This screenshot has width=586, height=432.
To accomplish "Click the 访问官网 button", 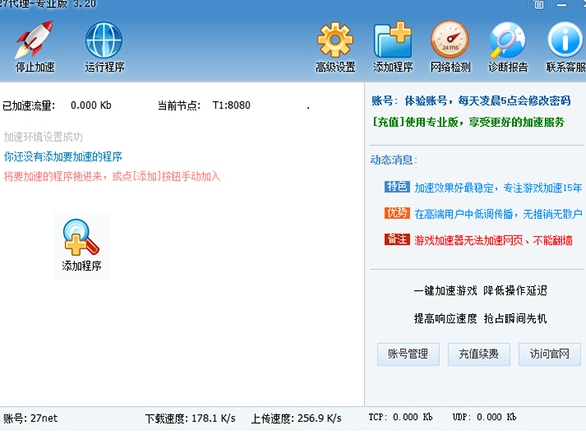I will (x=549, y=354).
